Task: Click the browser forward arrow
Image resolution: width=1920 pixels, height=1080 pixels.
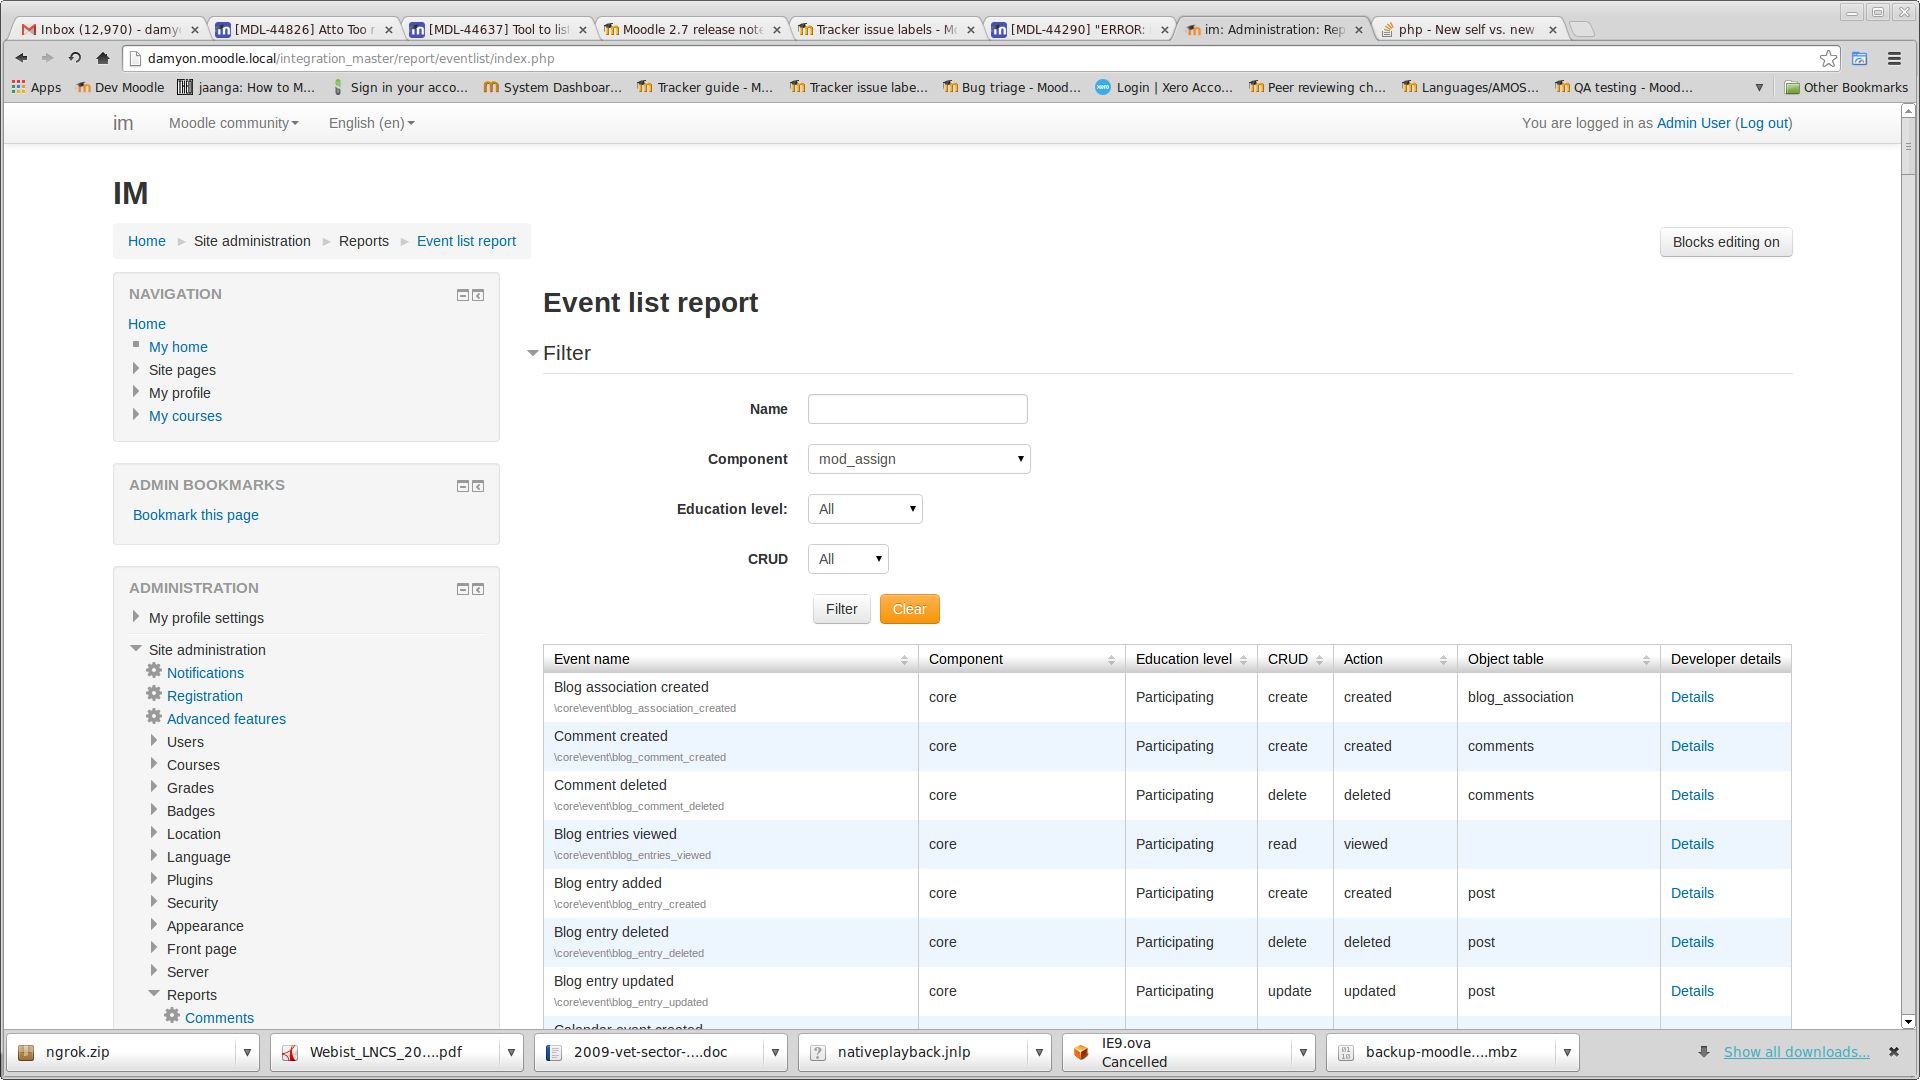Action: (x=47, y=58)
